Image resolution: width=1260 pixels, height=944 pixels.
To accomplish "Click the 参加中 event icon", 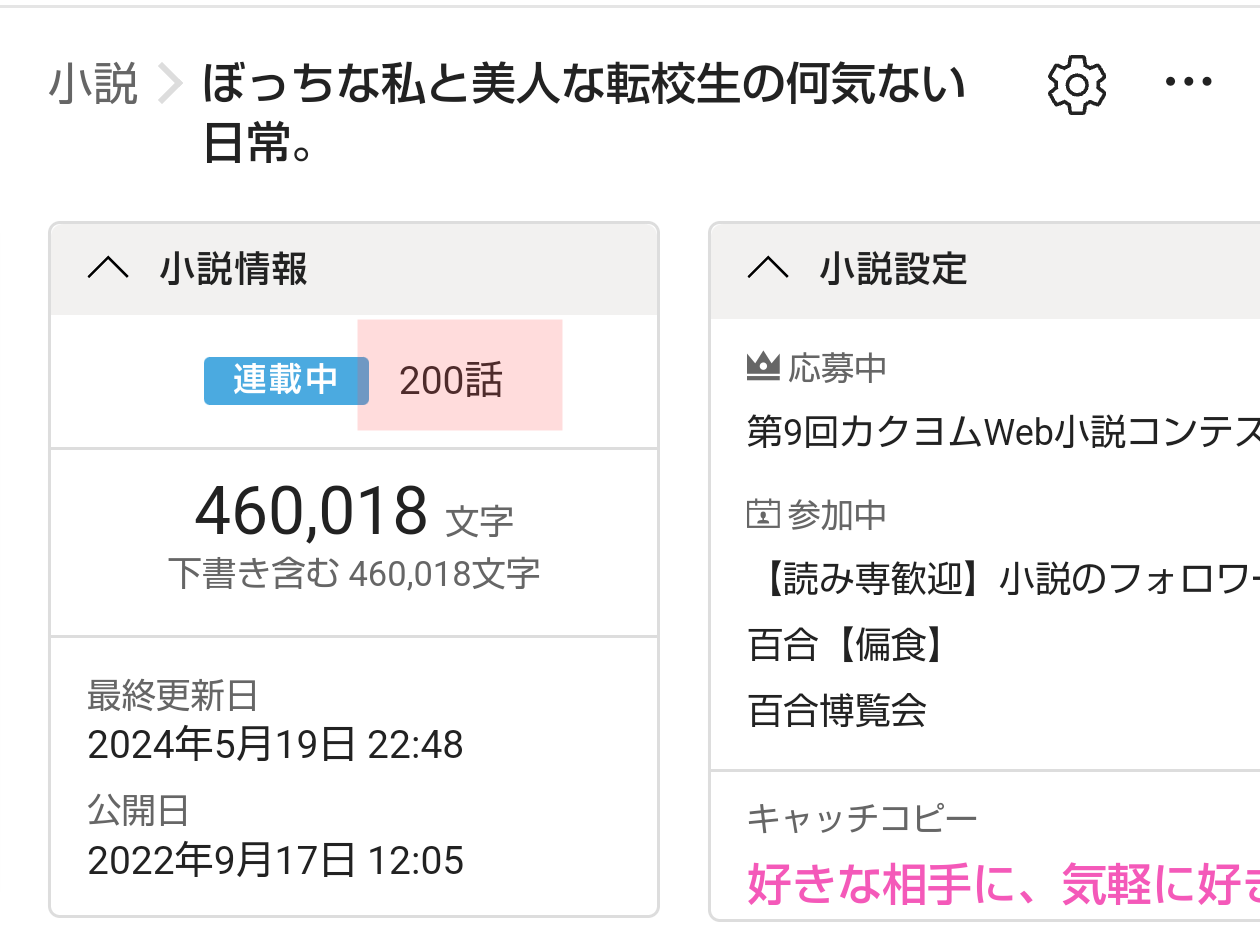I will pos(763,515).
